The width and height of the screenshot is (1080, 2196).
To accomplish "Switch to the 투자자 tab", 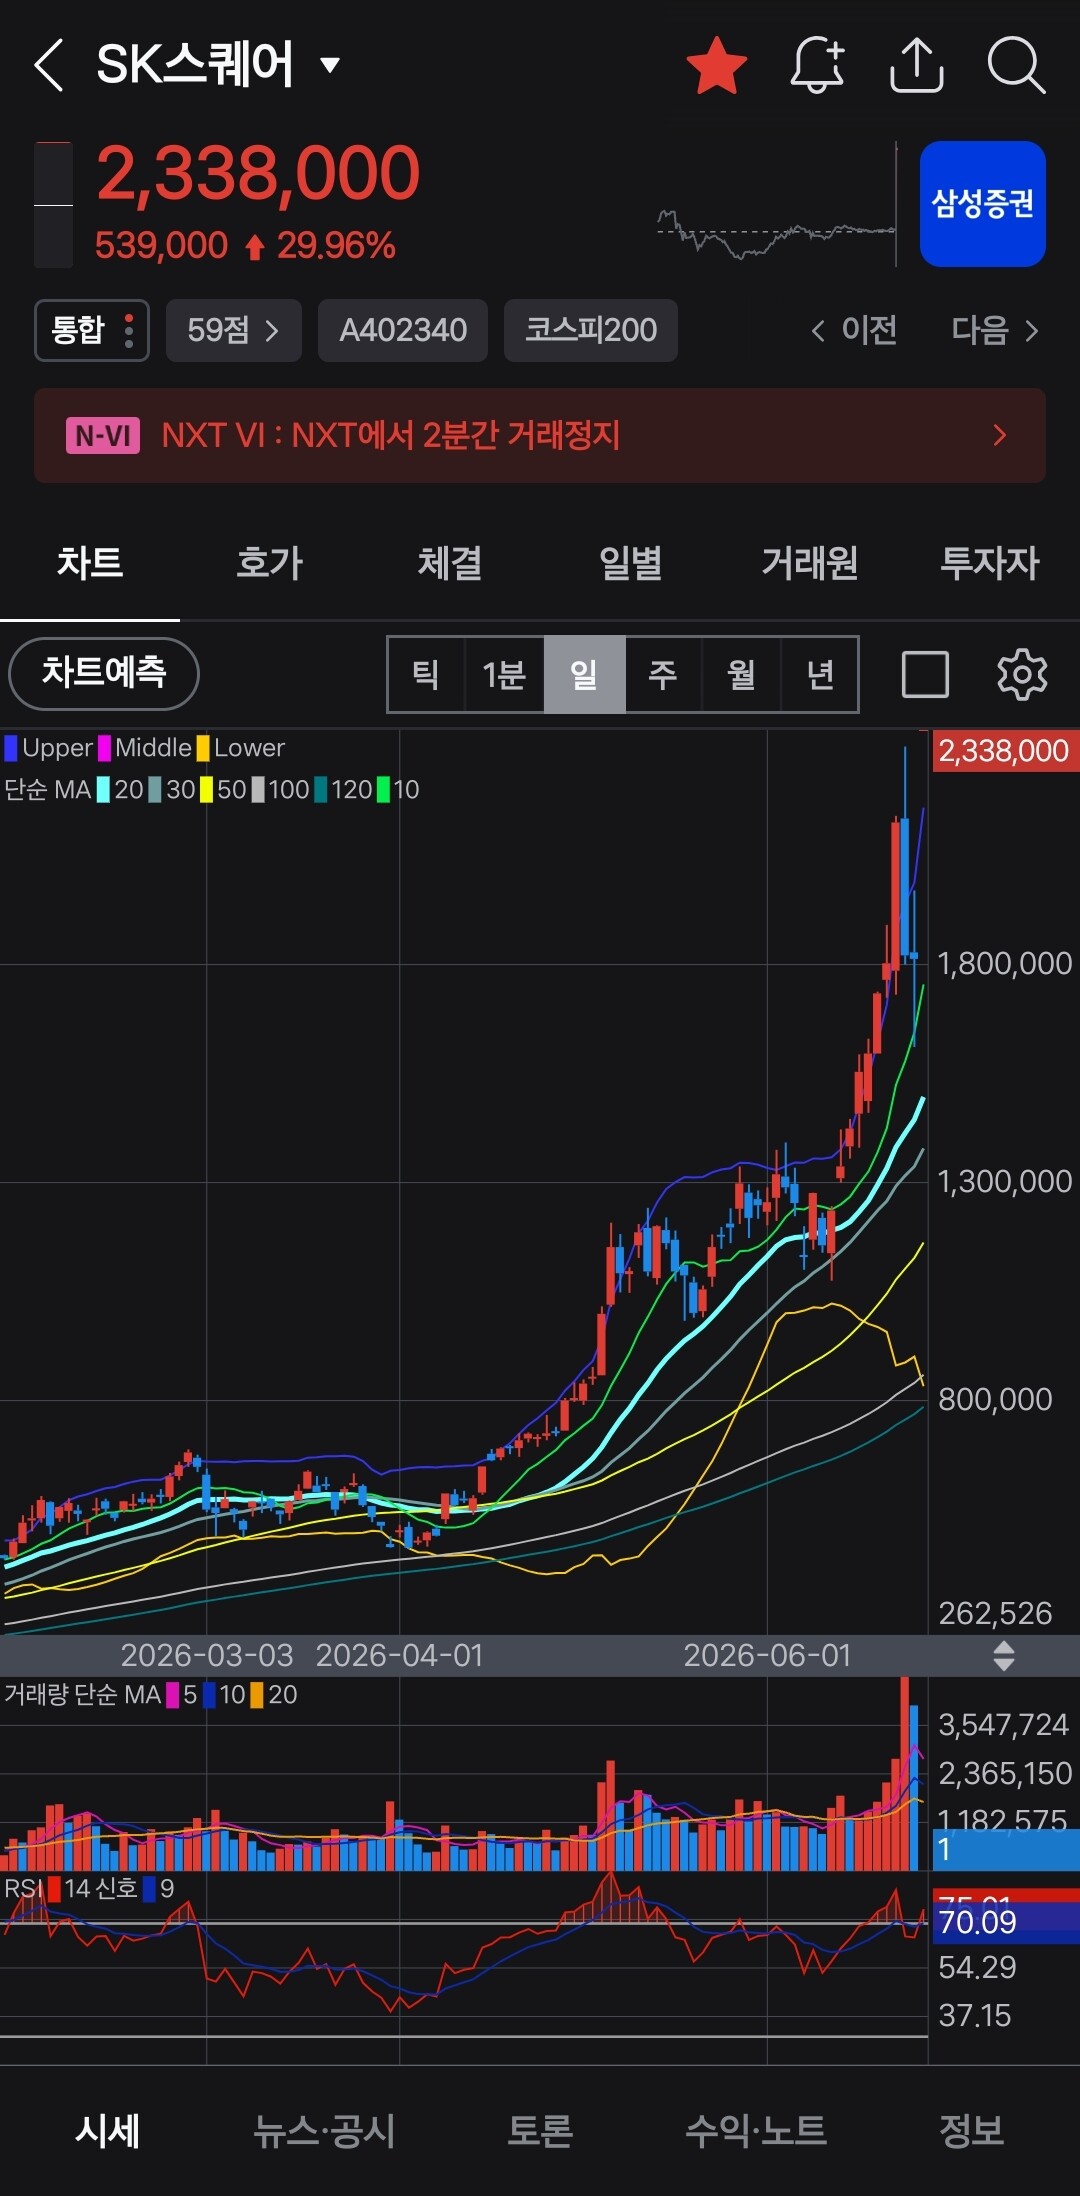I will click(x=990, y=563).
